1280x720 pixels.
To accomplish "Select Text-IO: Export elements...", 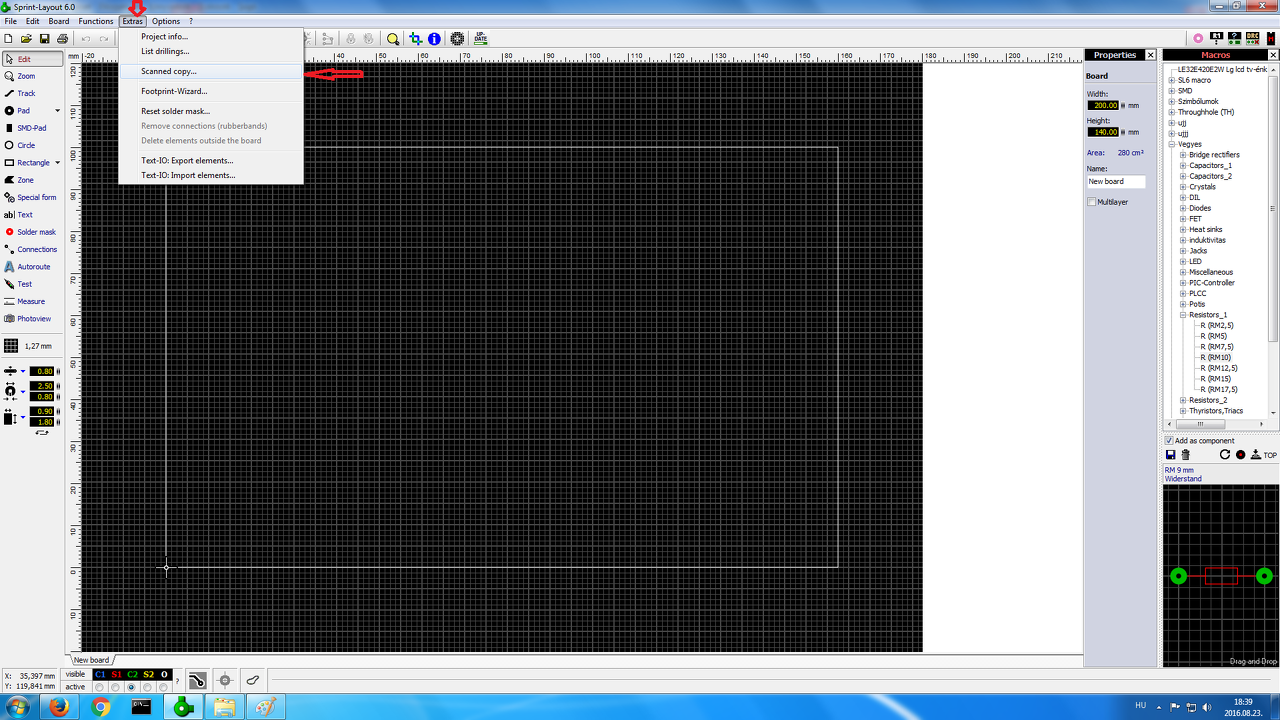I will [210, 160].
